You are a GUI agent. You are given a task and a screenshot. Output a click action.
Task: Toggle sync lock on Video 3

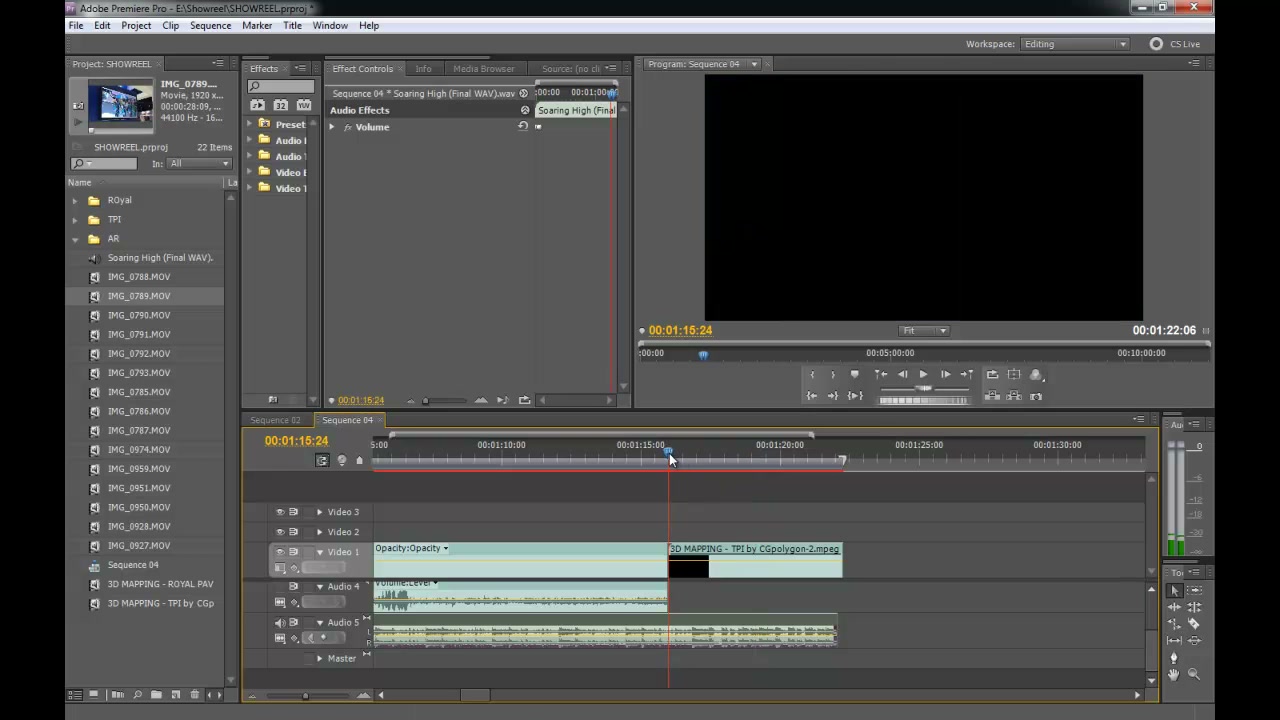tap(293, 512)
